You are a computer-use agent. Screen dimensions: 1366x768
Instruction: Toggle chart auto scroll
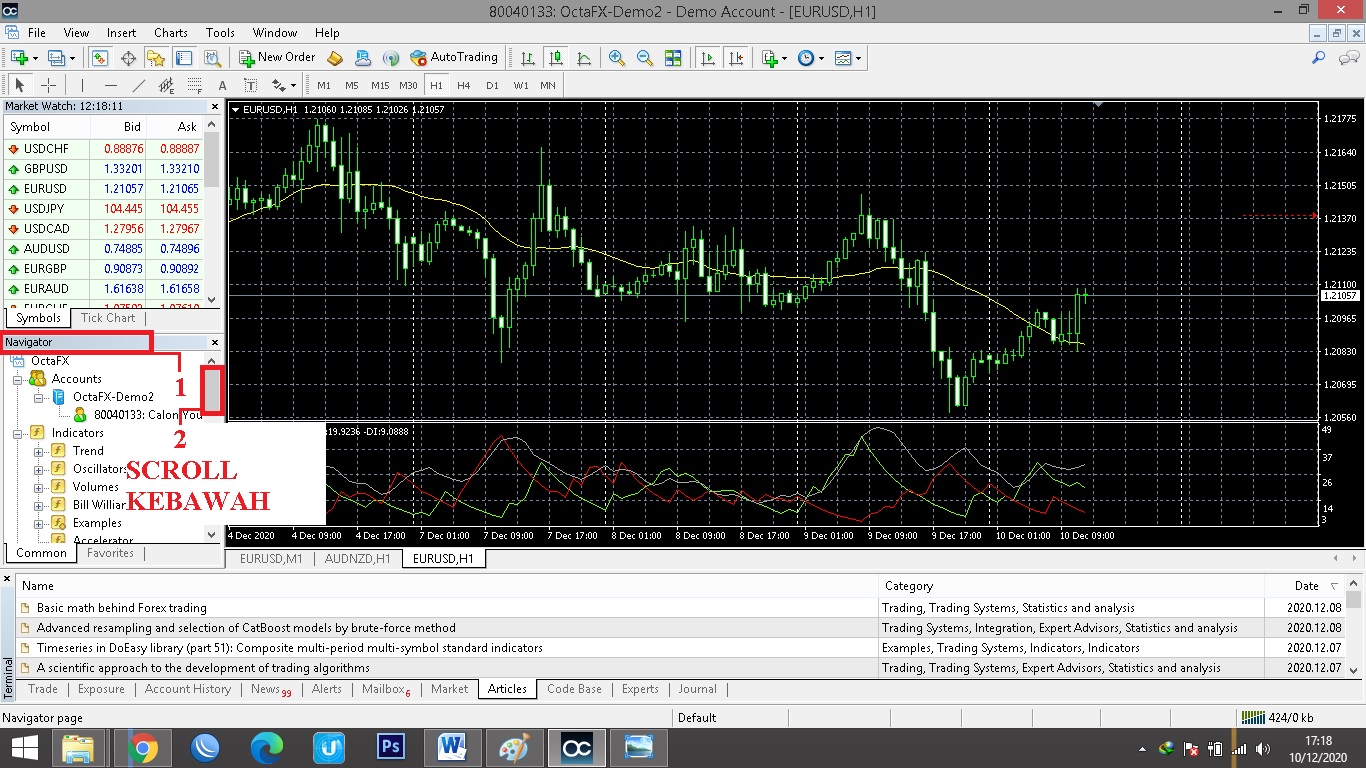[709, 58]
